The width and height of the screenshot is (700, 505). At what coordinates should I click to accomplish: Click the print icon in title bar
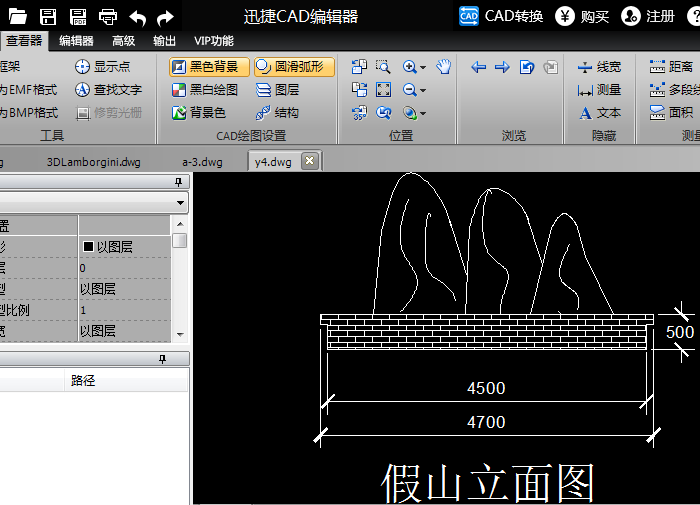click(108, 17)
